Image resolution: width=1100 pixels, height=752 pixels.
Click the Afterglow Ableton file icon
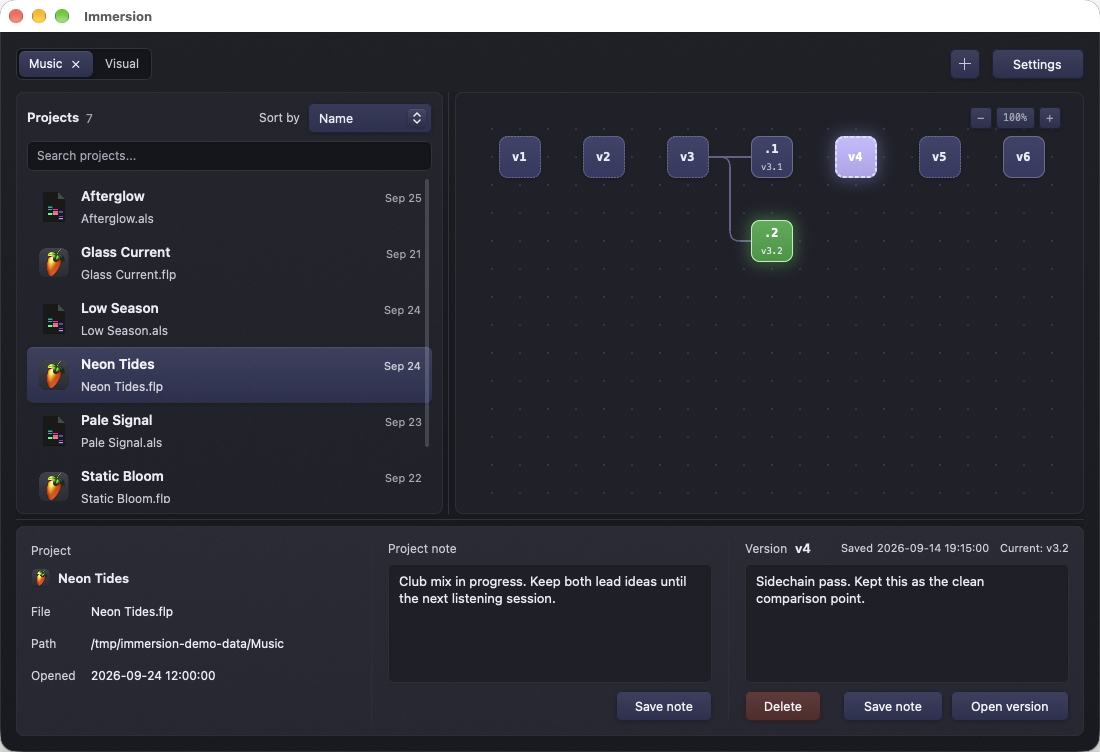(x=54, y=207)
